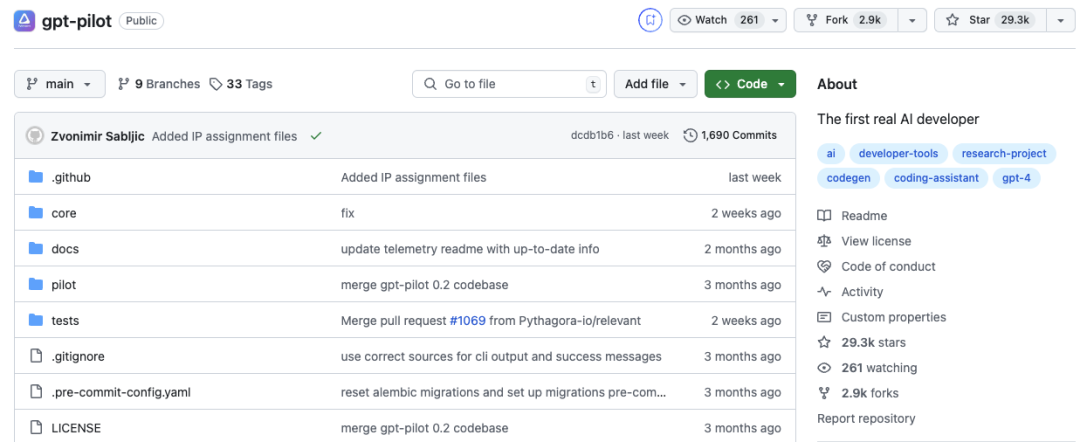Open the .github folder
1080x442 pixels.
[71, 178]
